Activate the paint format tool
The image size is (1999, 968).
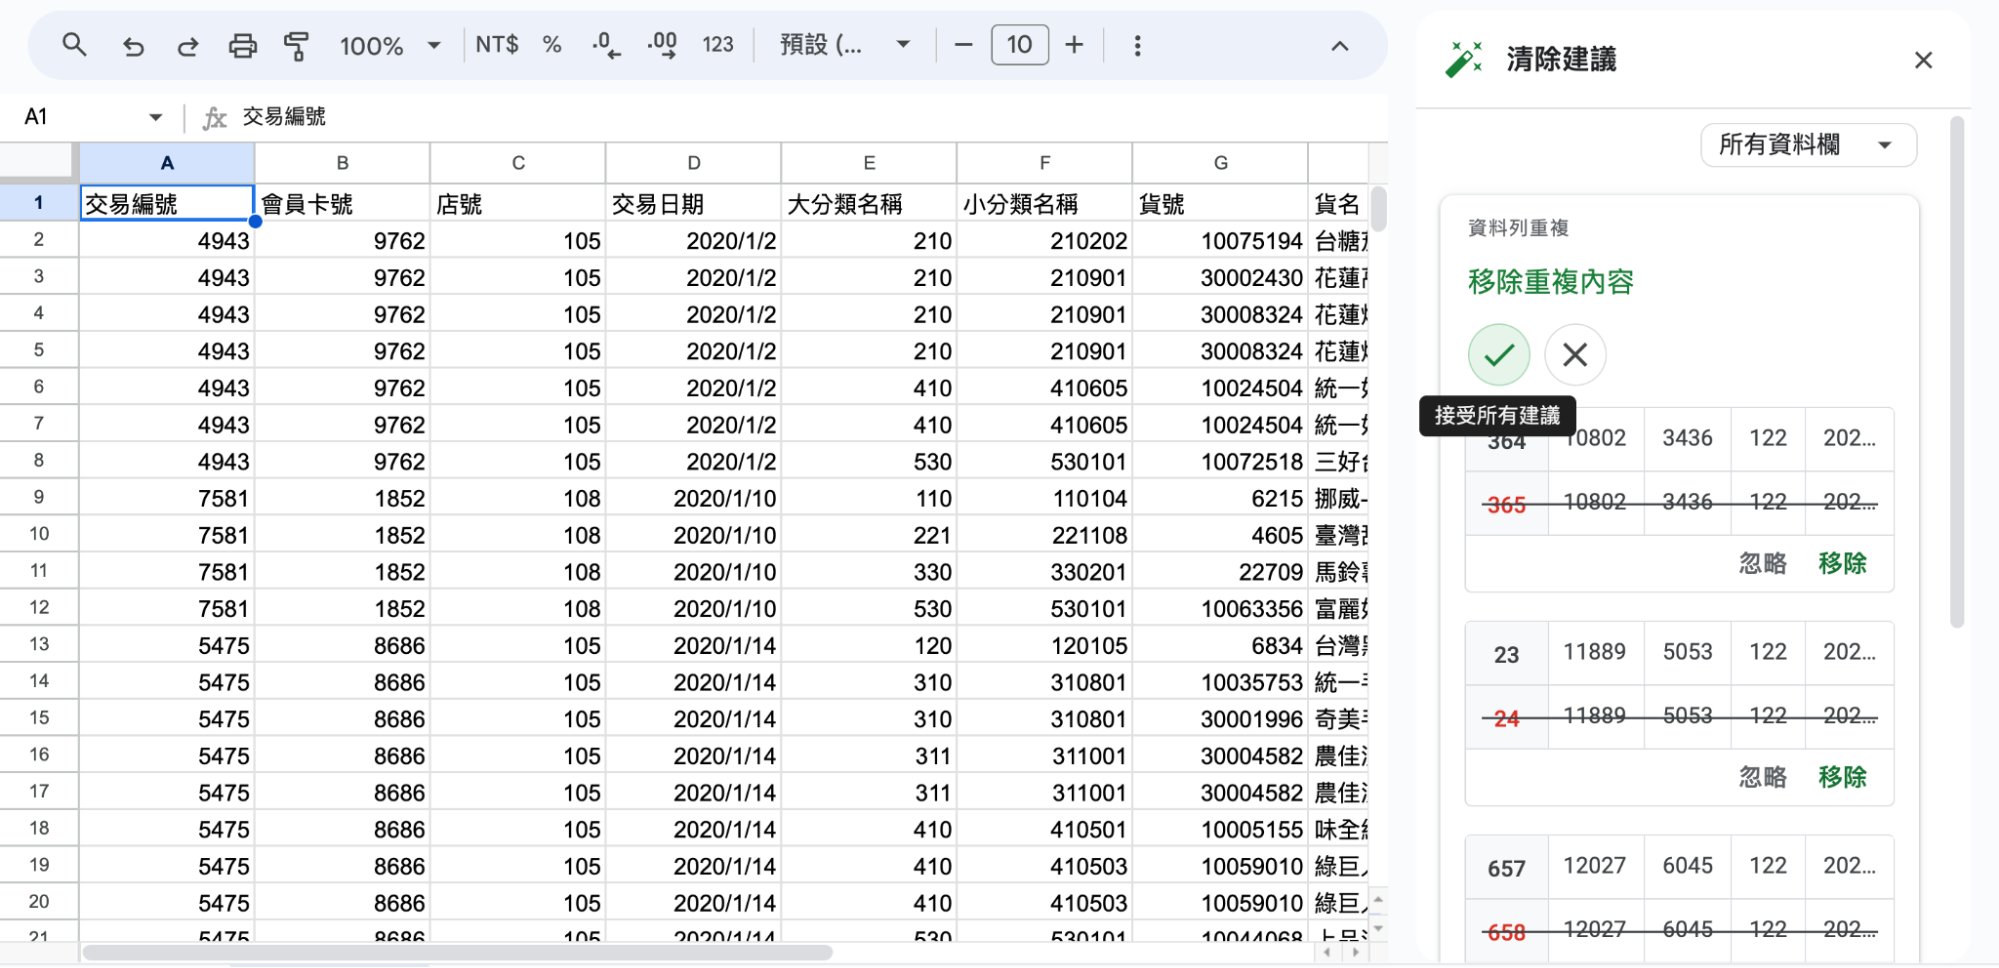[296, 46]
